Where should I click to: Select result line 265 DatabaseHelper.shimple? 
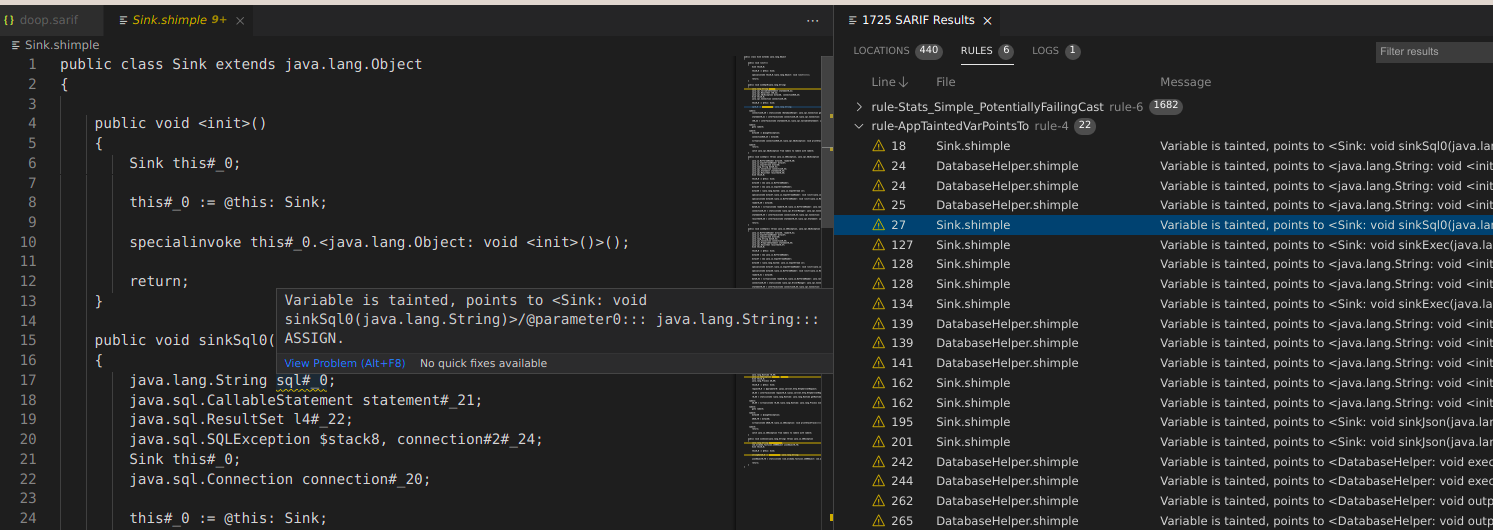pos(1163,521)
